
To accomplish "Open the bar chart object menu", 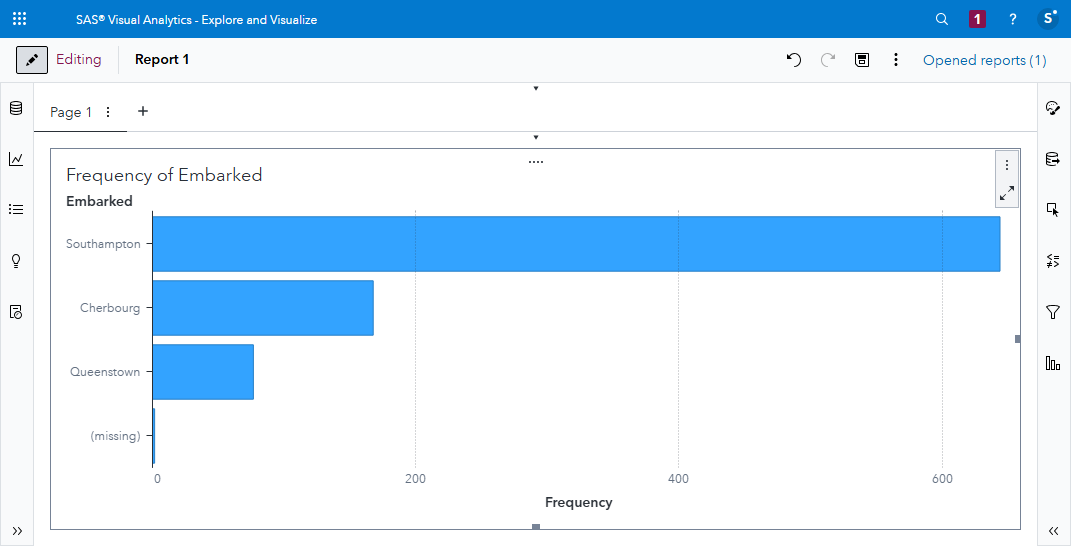I will (x=1007, y=165).
